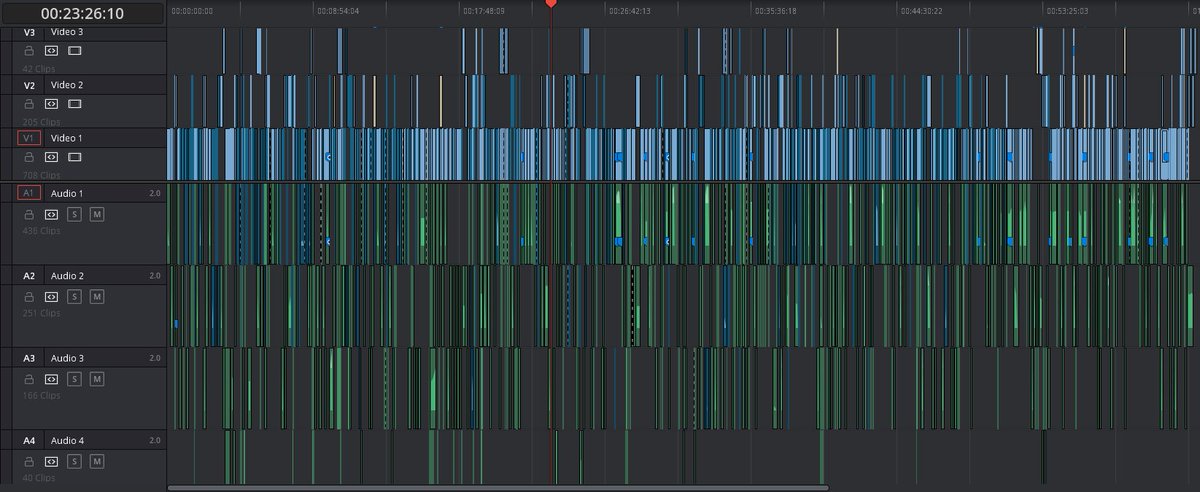This screenshot has height=492, width=1200.
Task: Toggle auto track selector on Audio 1
Action: (x=52, y=214)
